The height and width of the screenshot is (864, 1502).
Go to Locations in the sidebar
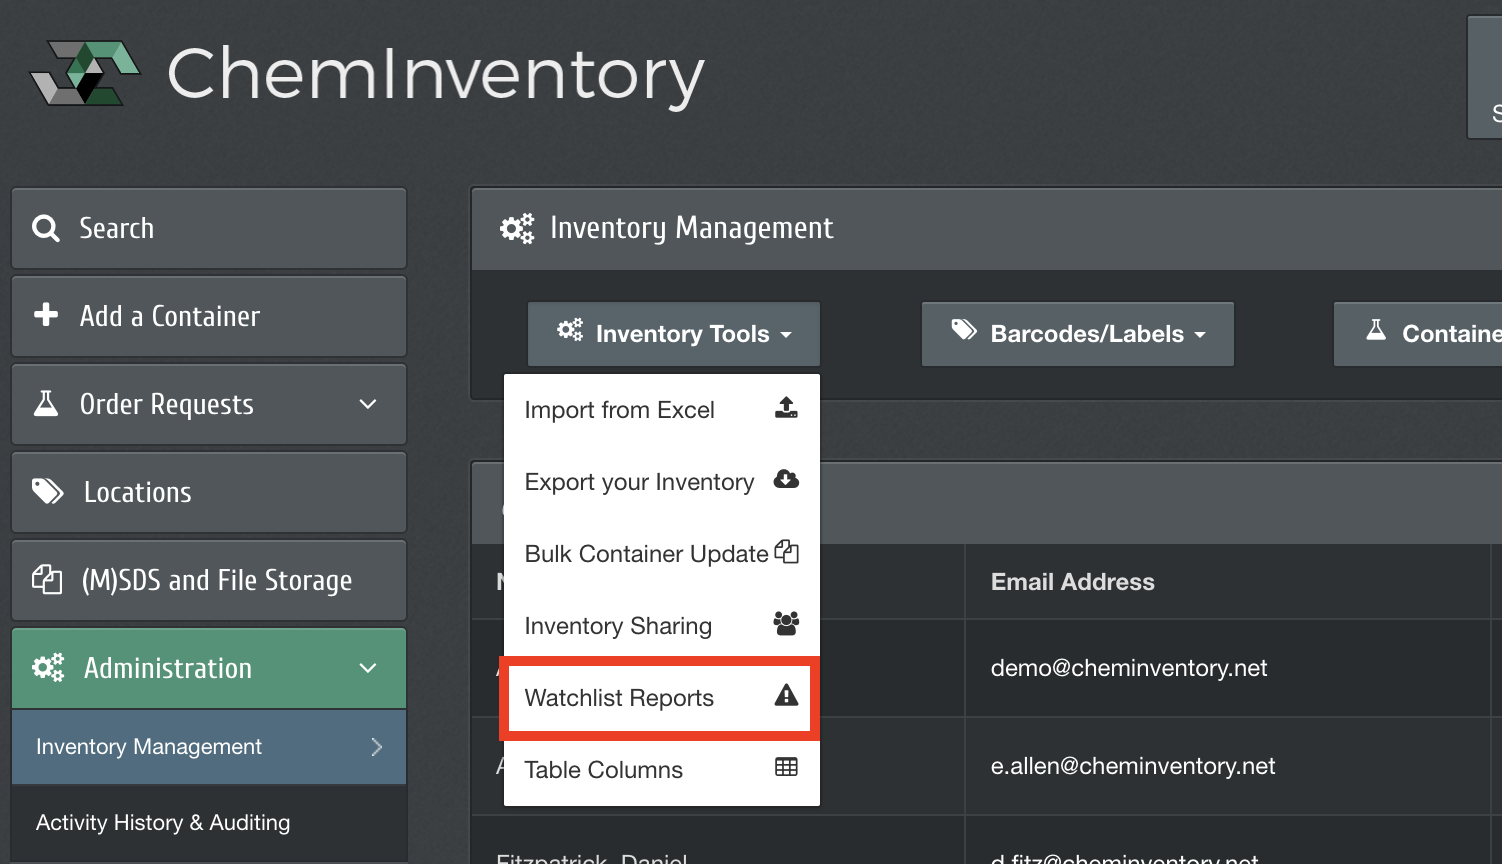click(209, 492)
